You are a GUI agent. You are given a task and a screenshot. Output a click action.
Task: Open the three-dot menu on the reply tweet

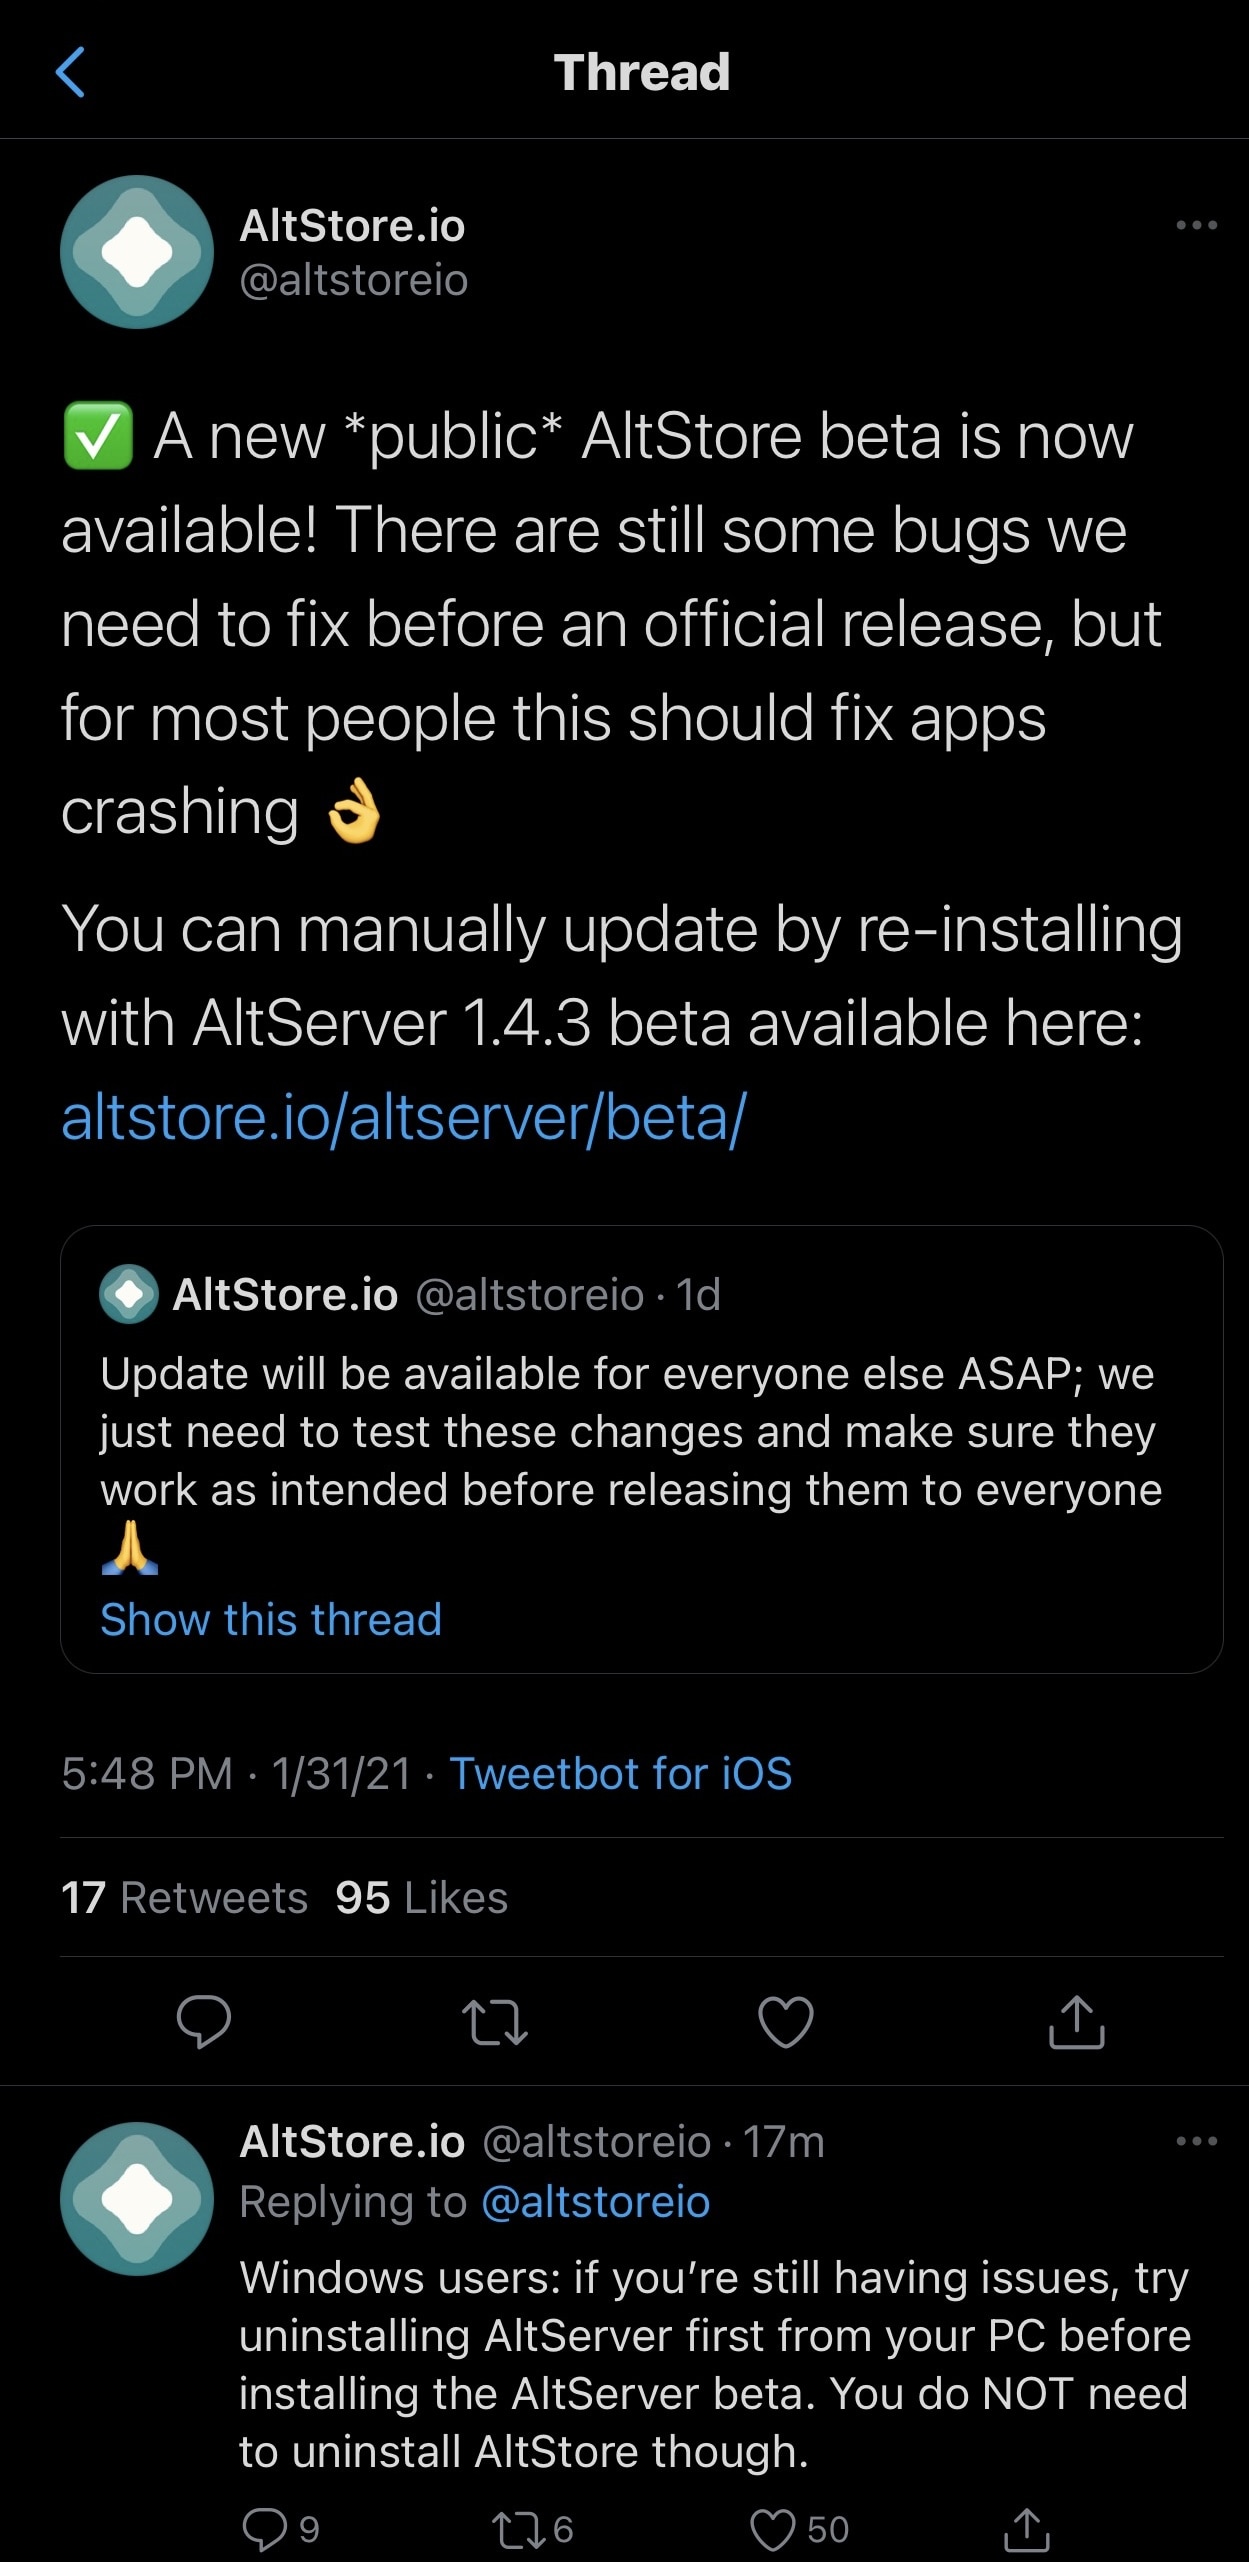(x=1196, y=2141)
